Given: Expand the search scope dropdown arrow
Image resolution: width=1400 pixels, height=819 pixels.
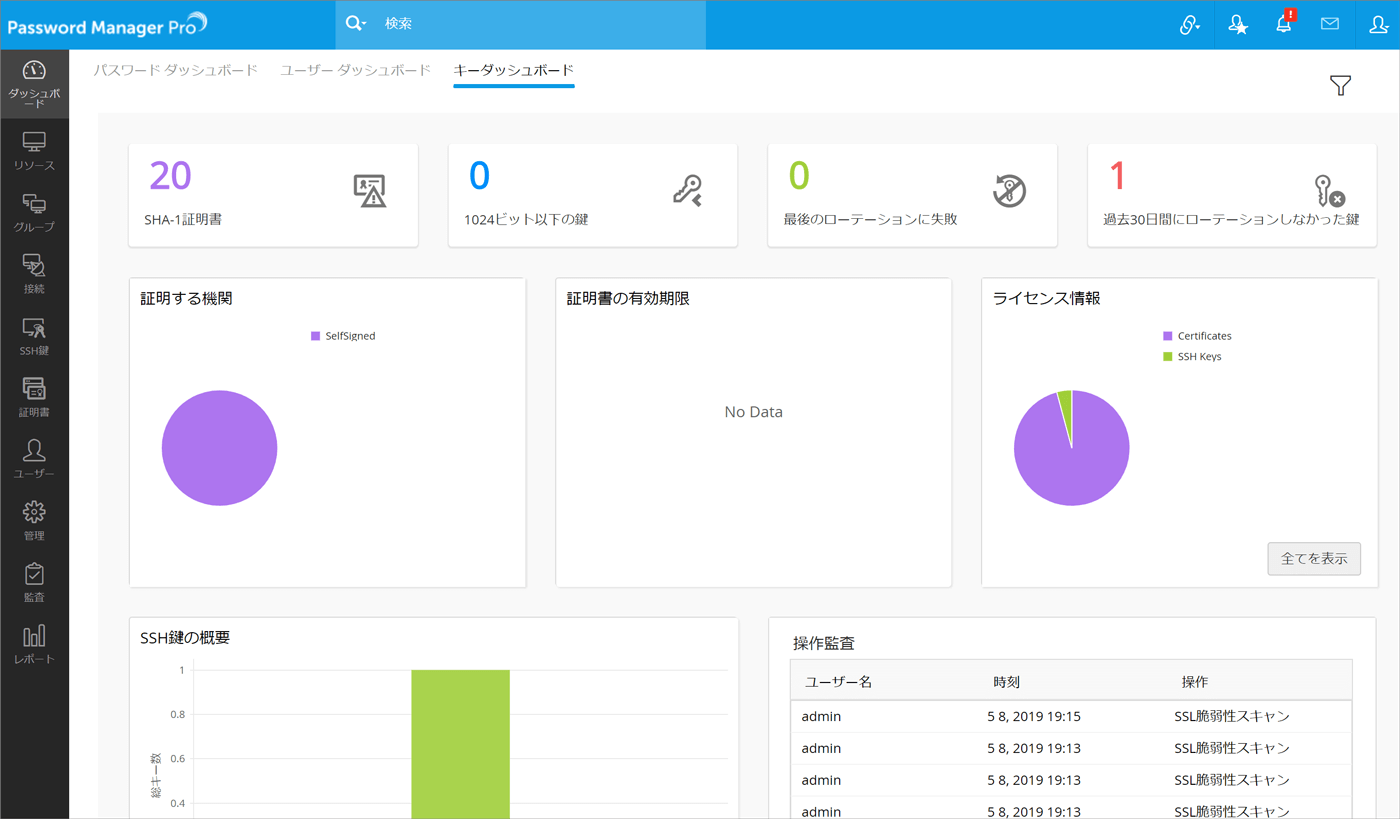Looking at the screenshot, I should pos(366,22).
